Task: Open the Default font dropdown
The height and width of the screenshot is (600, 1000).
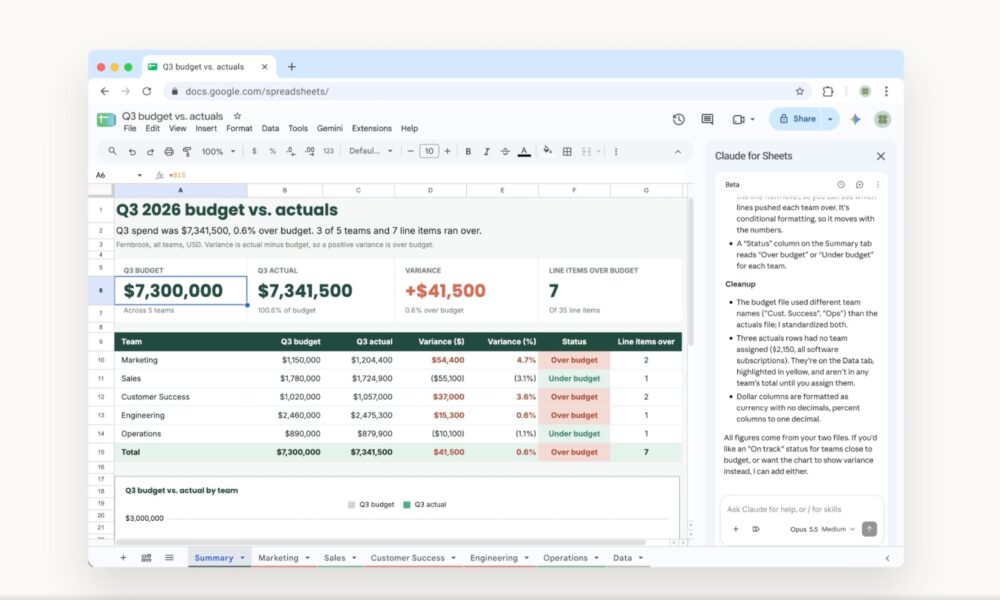Action: click(x=371, y=152)
